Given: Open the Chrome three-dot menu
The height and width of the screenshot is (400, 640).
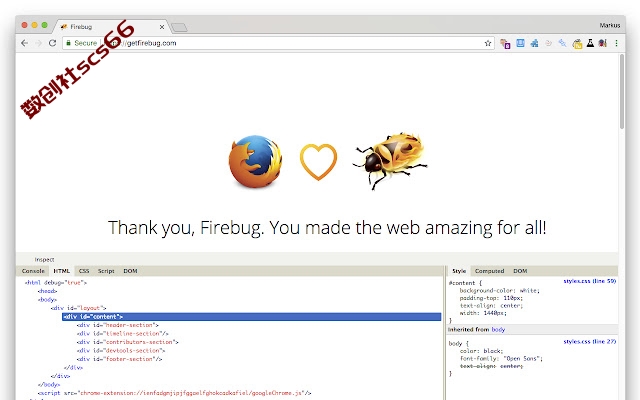Looking at the screenshot, I should (x=616, y=43).
